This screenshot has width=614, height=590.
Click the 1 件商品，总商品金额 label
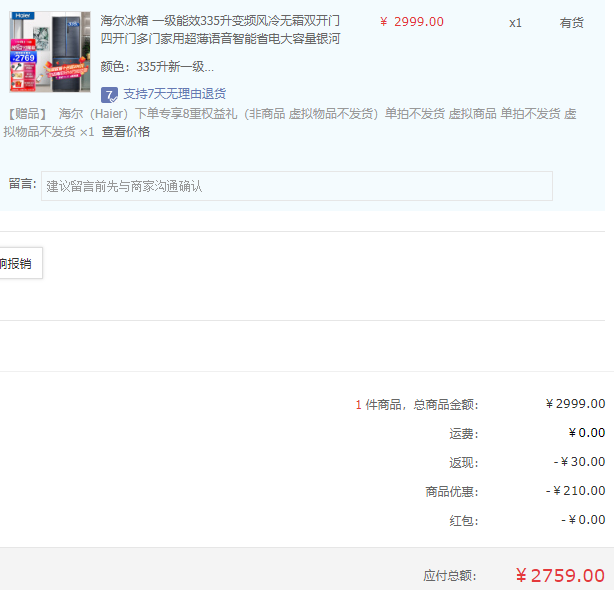(x=417, y=404)
